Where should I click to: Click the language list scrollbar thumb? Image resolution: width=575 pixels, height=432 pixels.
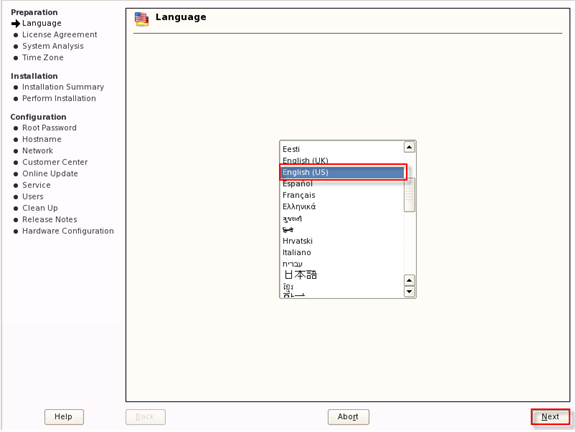pos(409,195)
